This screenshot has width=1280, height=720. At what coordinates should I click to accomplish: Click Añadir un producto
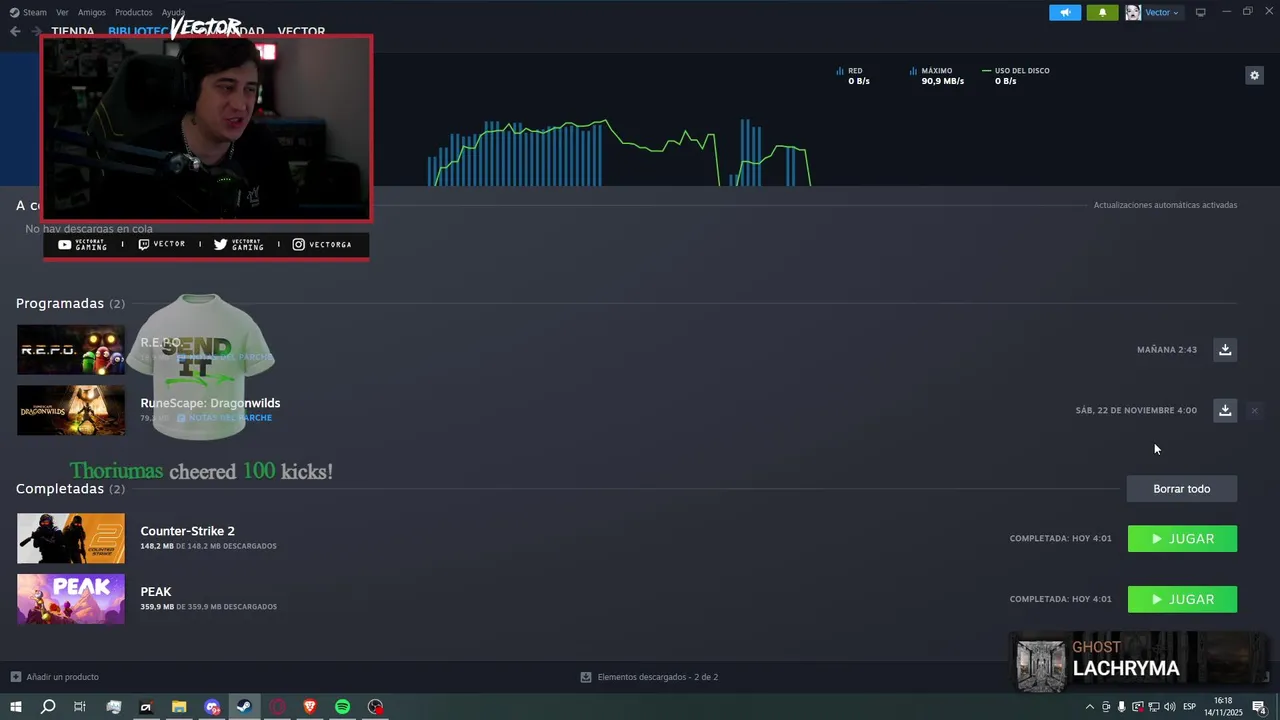(x=55, y=677)
